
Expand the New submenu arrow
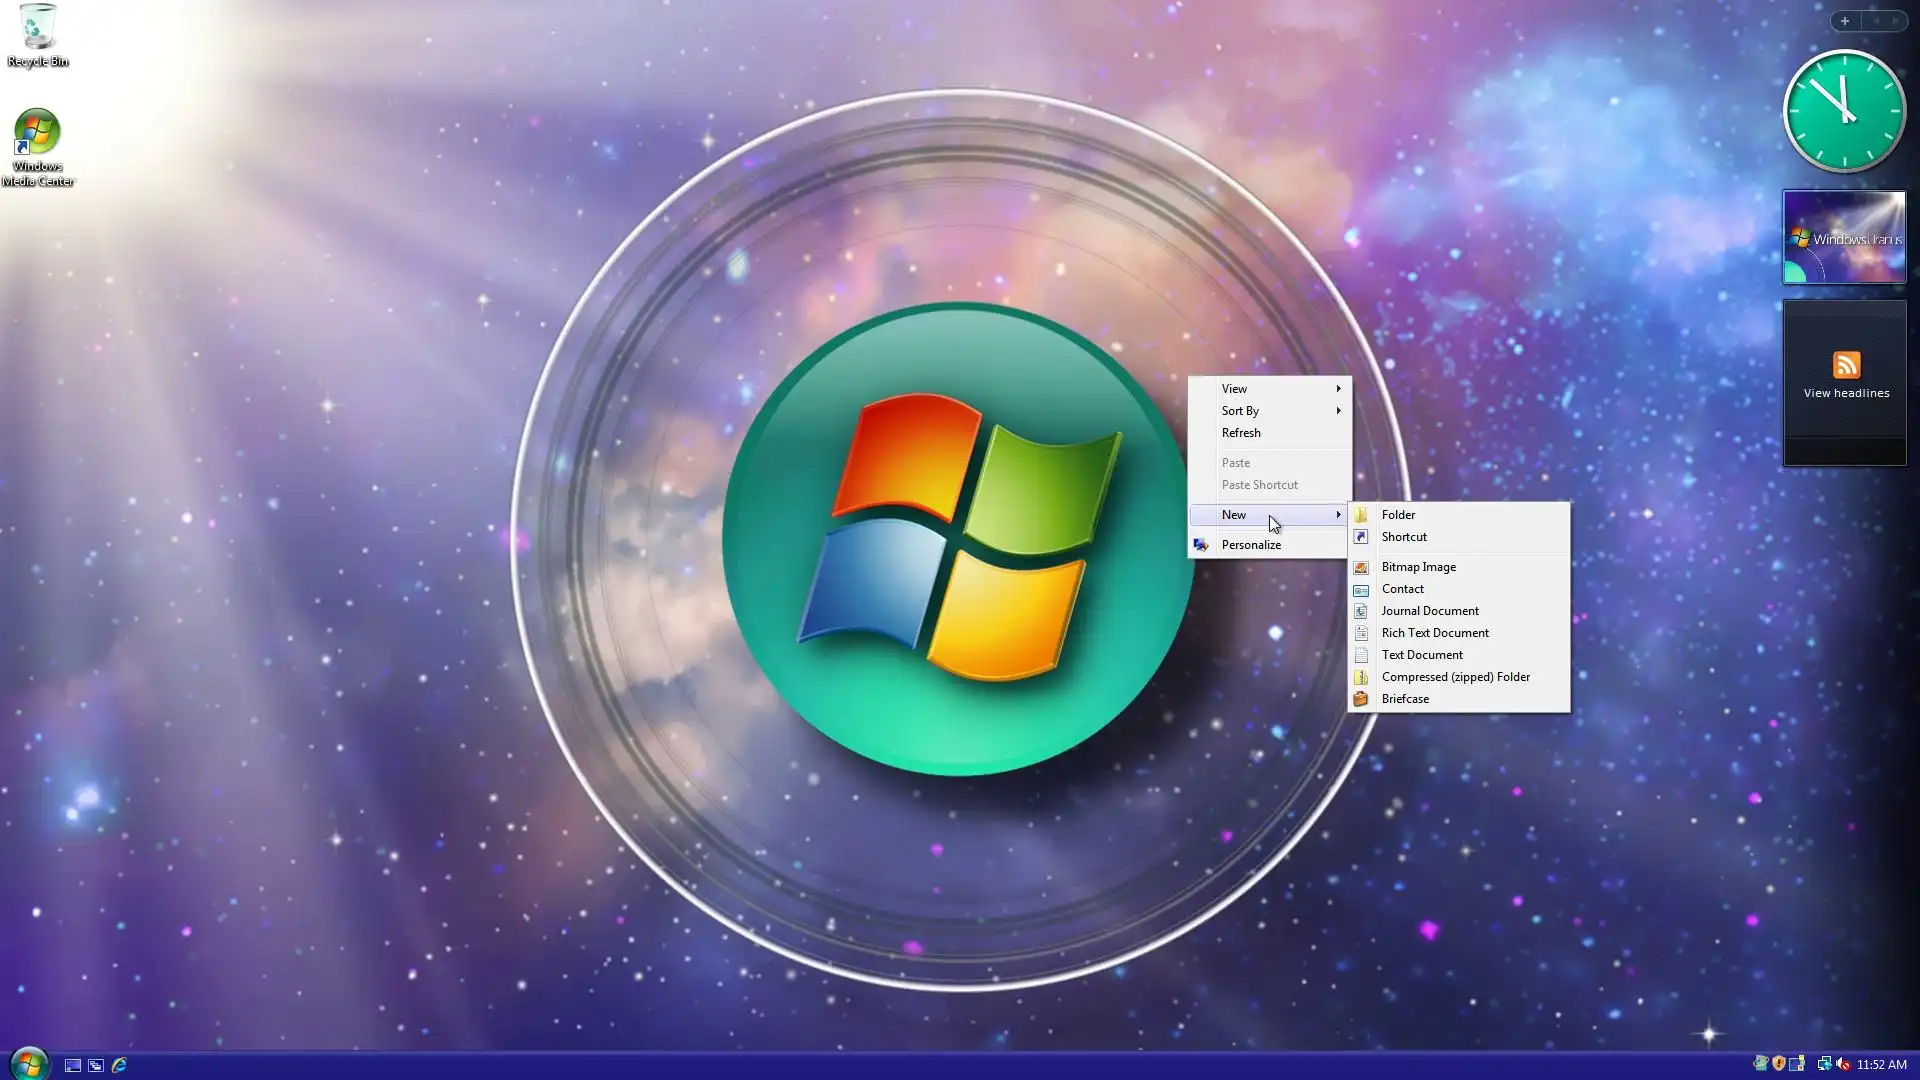pos(1338,515)
